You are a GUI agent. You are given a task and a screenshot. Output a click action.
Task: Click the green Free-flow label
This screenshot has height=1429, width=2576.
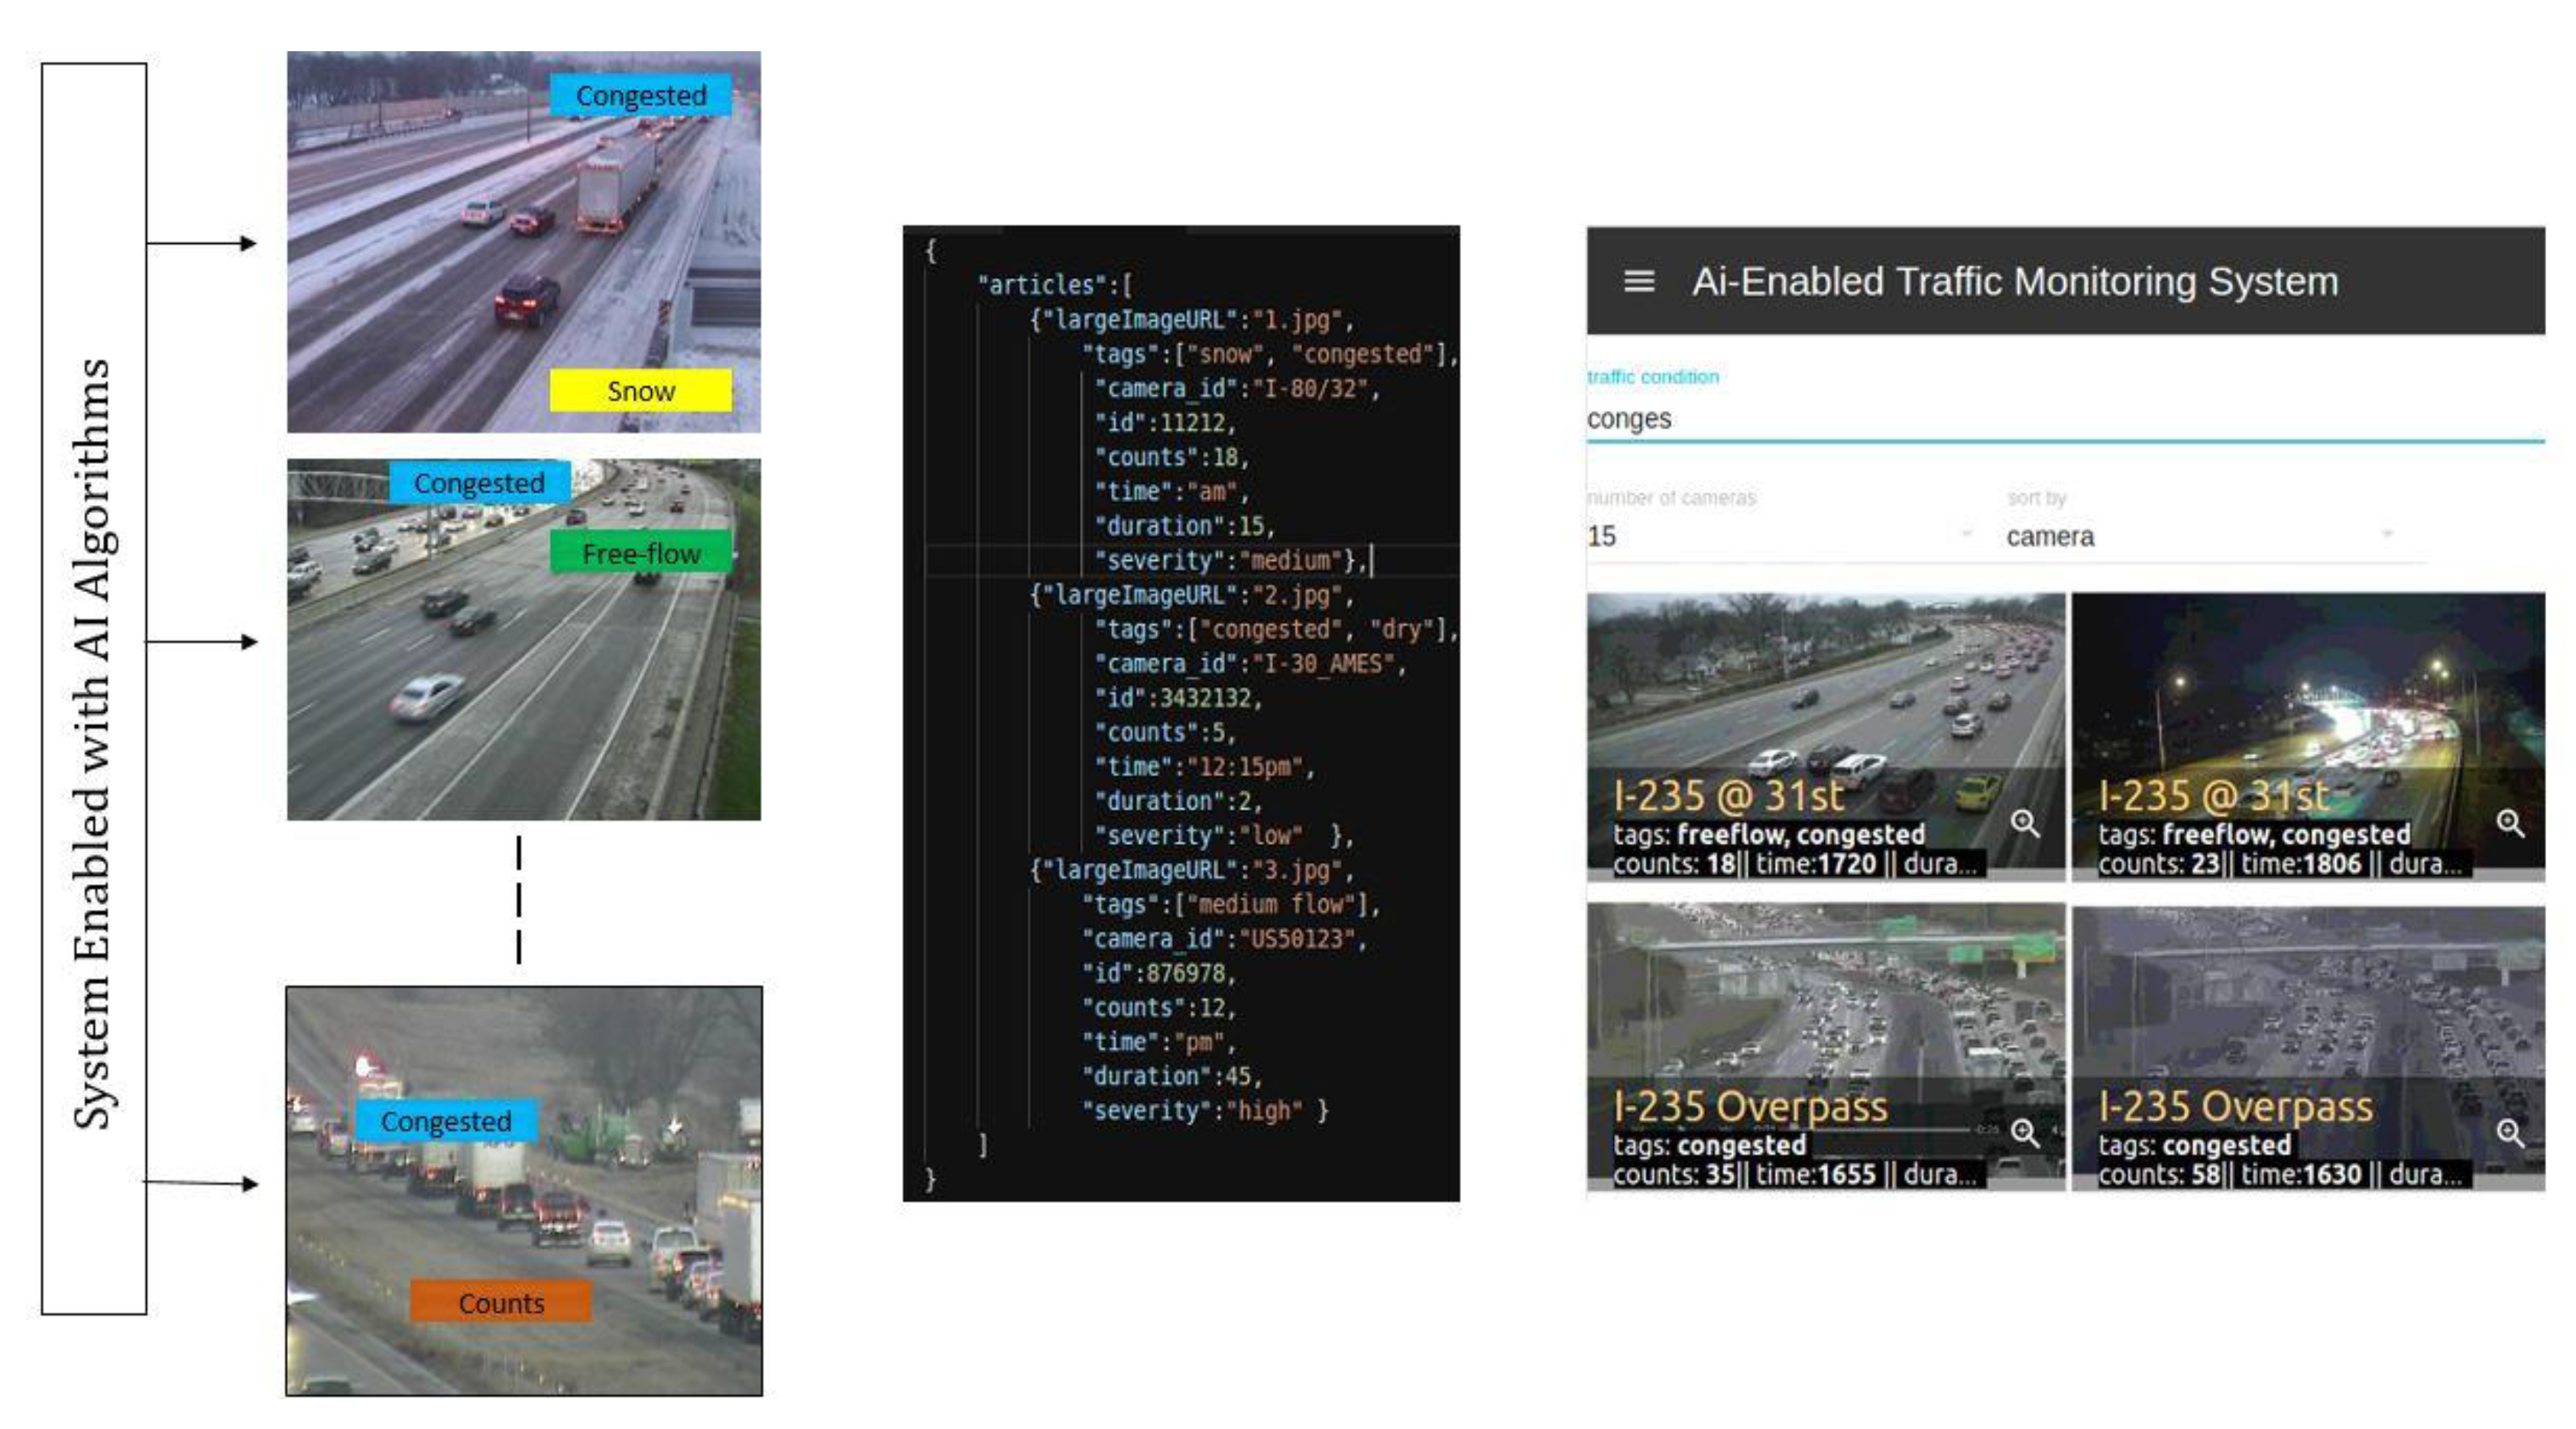(640, 553)
